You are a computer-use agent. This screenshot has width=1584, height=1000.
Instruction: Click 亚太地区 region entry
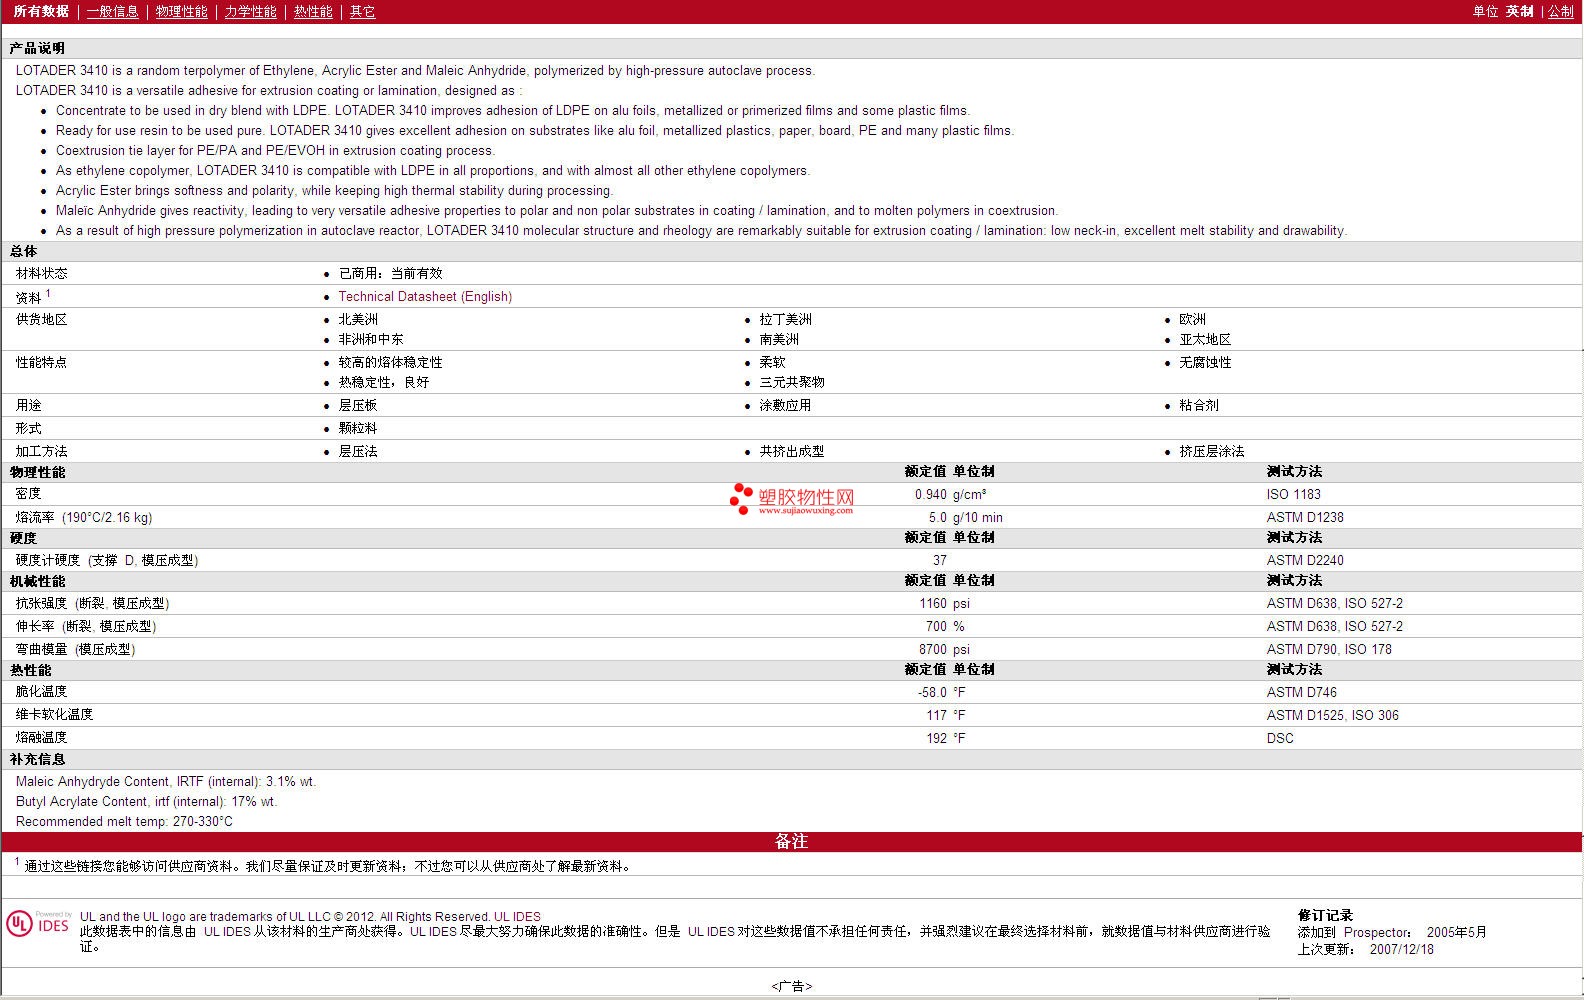[1205, 339]
